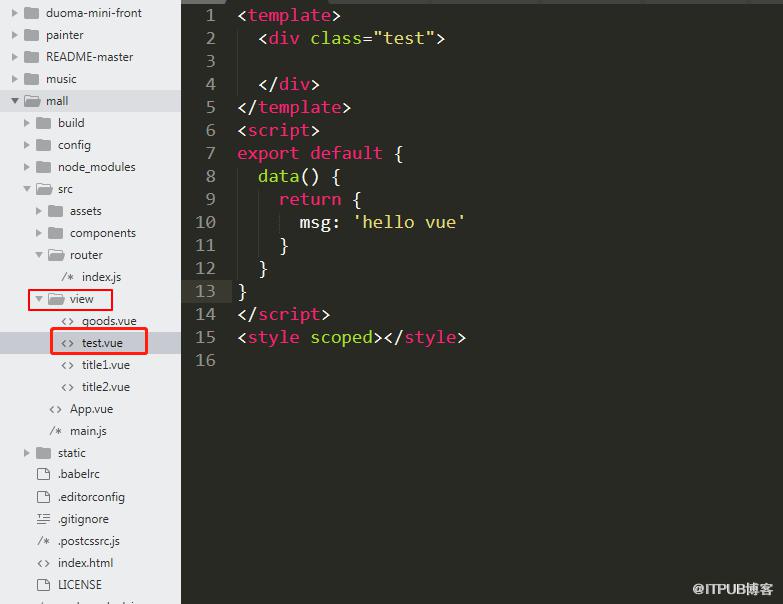The image size is (783, 604).
Task: Collapse the view folder arrow
Action: [x=39, y=299]
